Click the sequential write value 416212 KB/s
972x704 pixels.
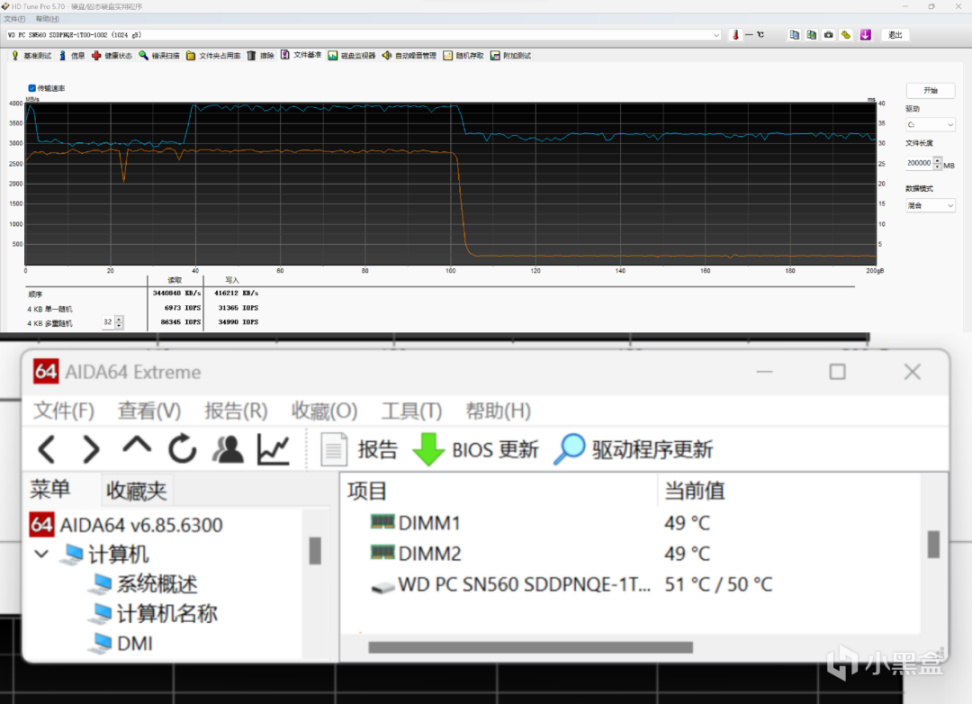(x=236, y=293)
